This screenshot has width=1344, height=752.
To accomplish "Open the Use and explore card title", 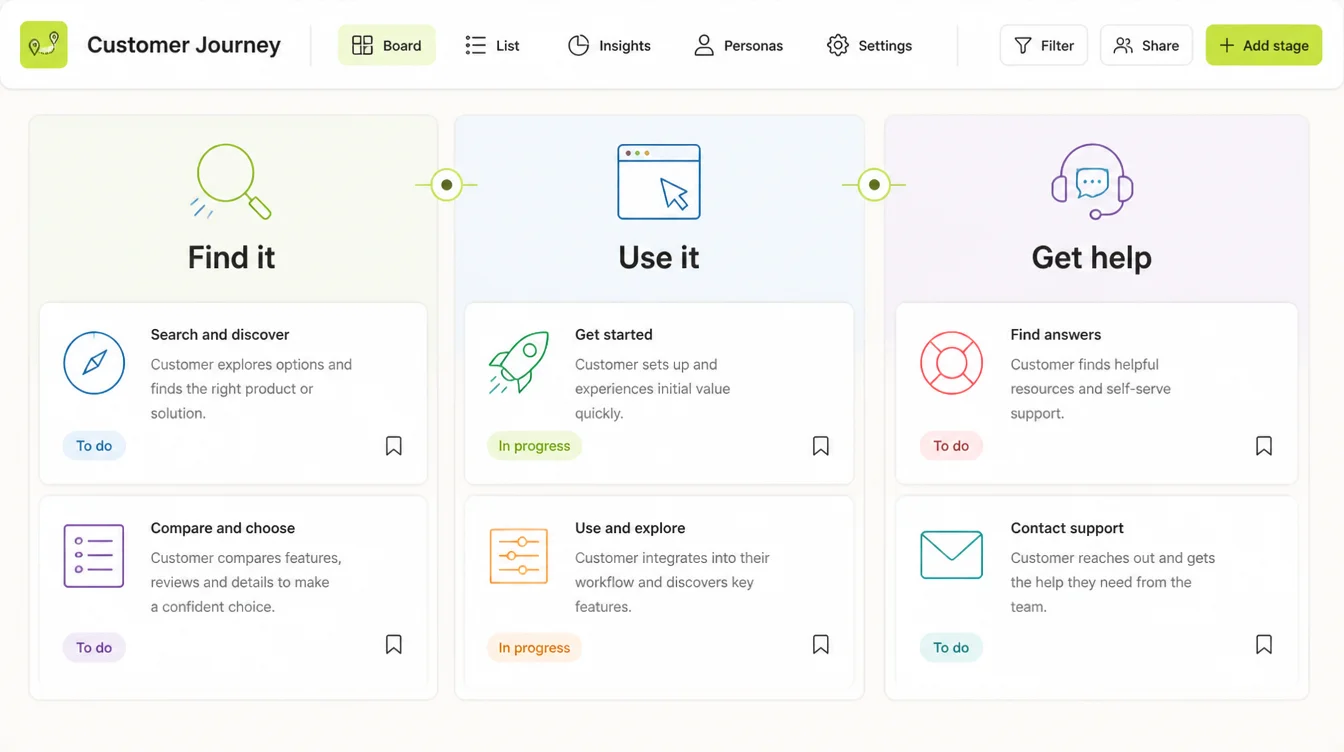I will click(x=630, y=528).
